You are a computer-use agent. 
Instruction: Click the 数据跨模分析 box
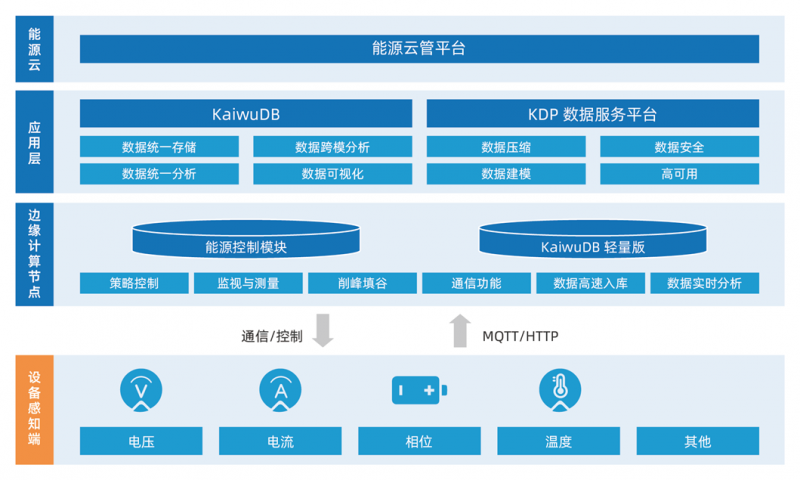tap(333, 147)
